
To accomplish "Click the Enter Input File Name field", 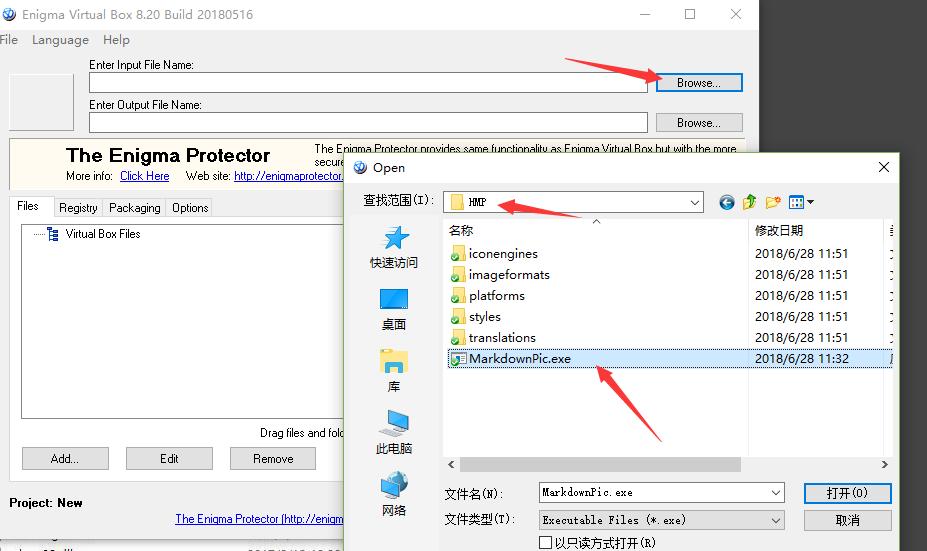I will [x=368, y=83].
